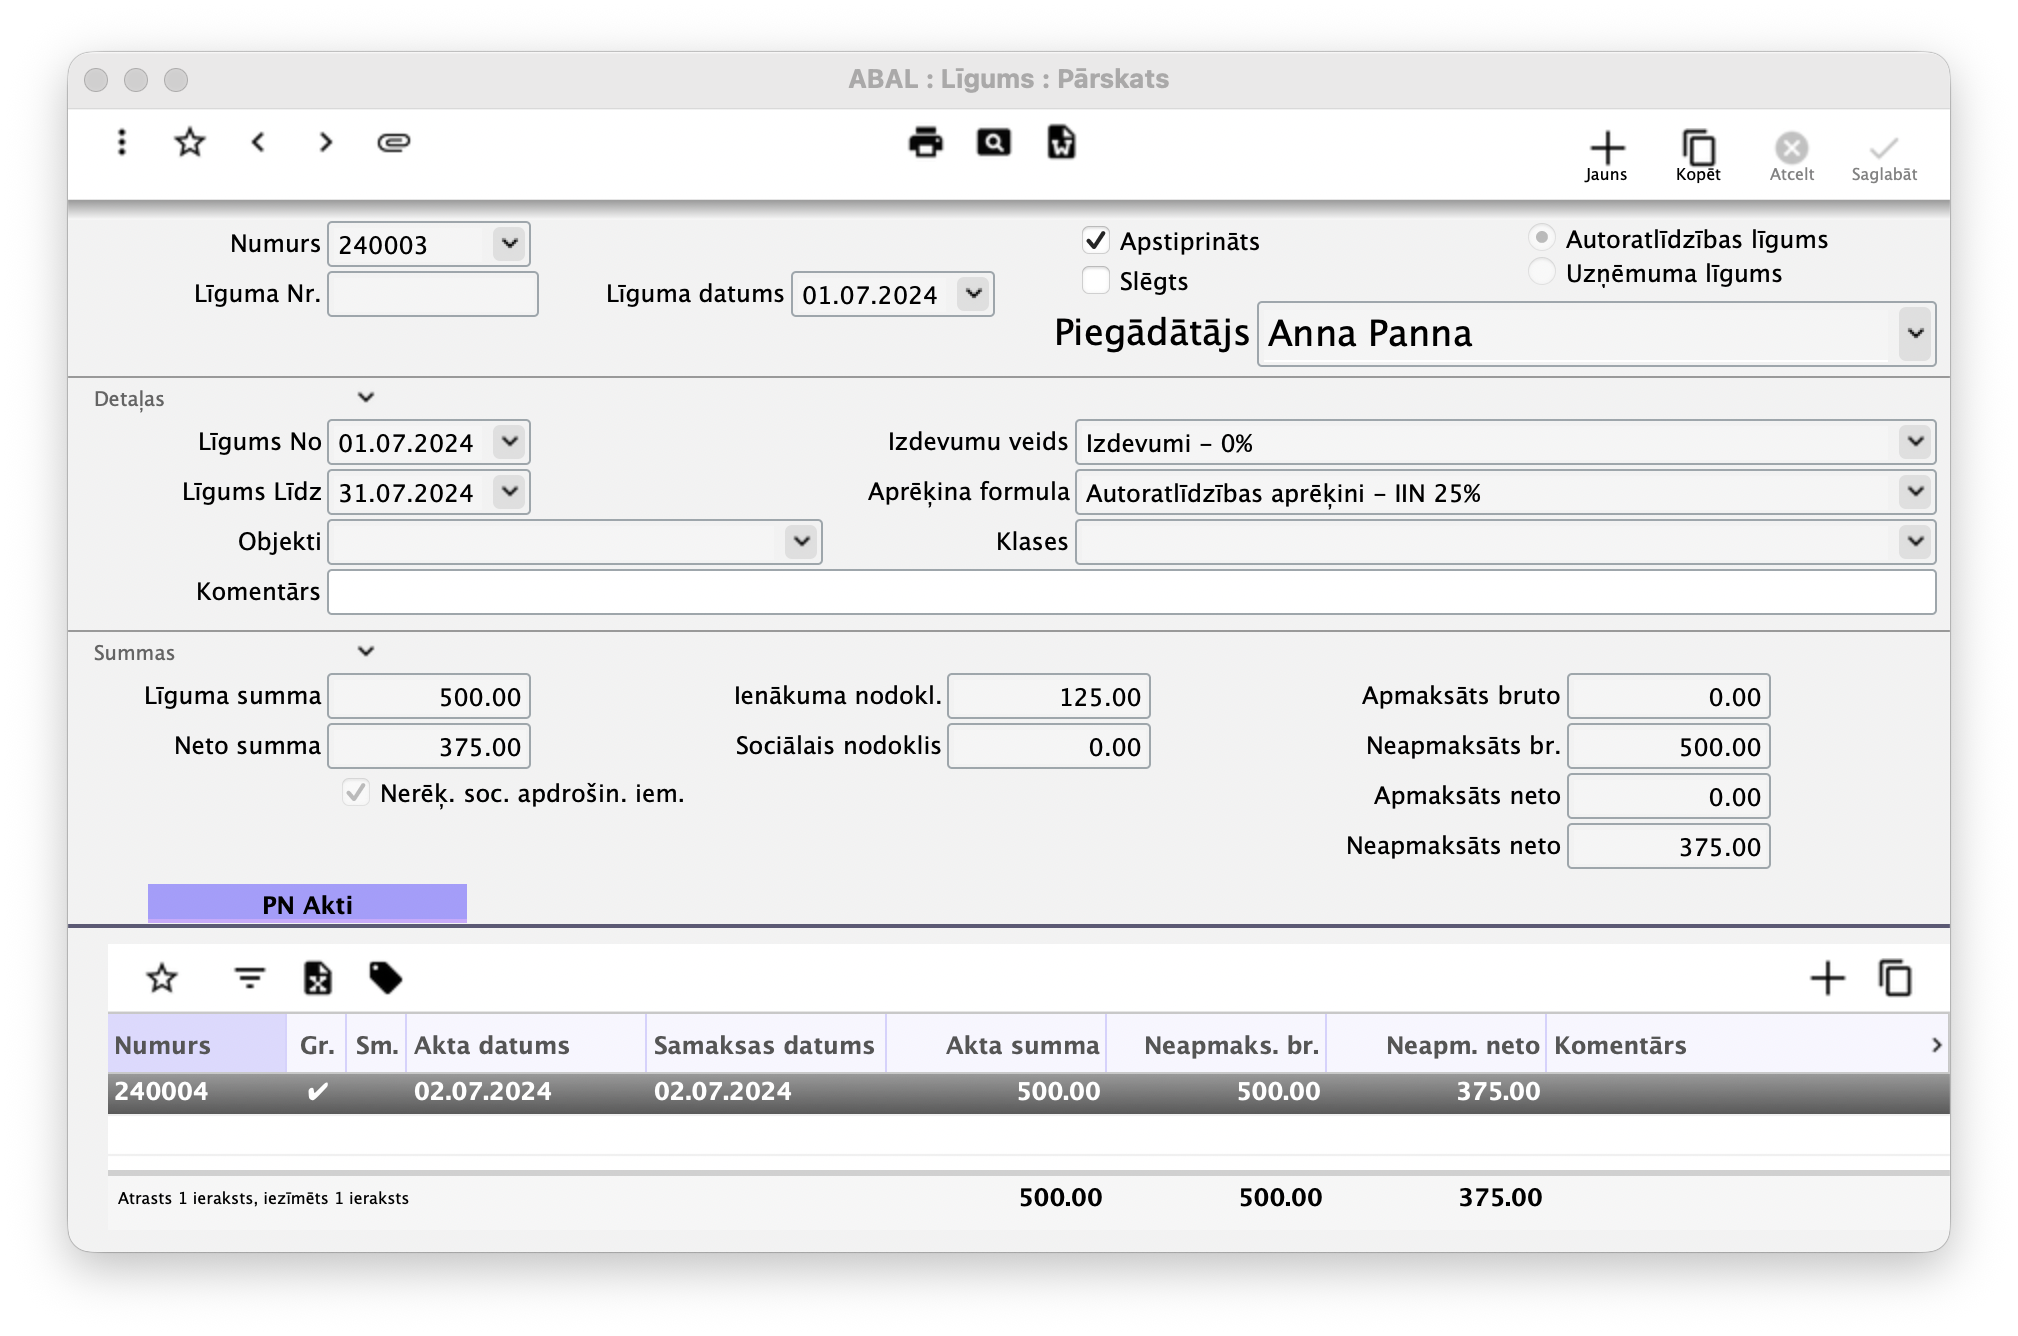
Task: Sort by Numurs column header
Action: pyautogui.click(x=197, y=1045)
